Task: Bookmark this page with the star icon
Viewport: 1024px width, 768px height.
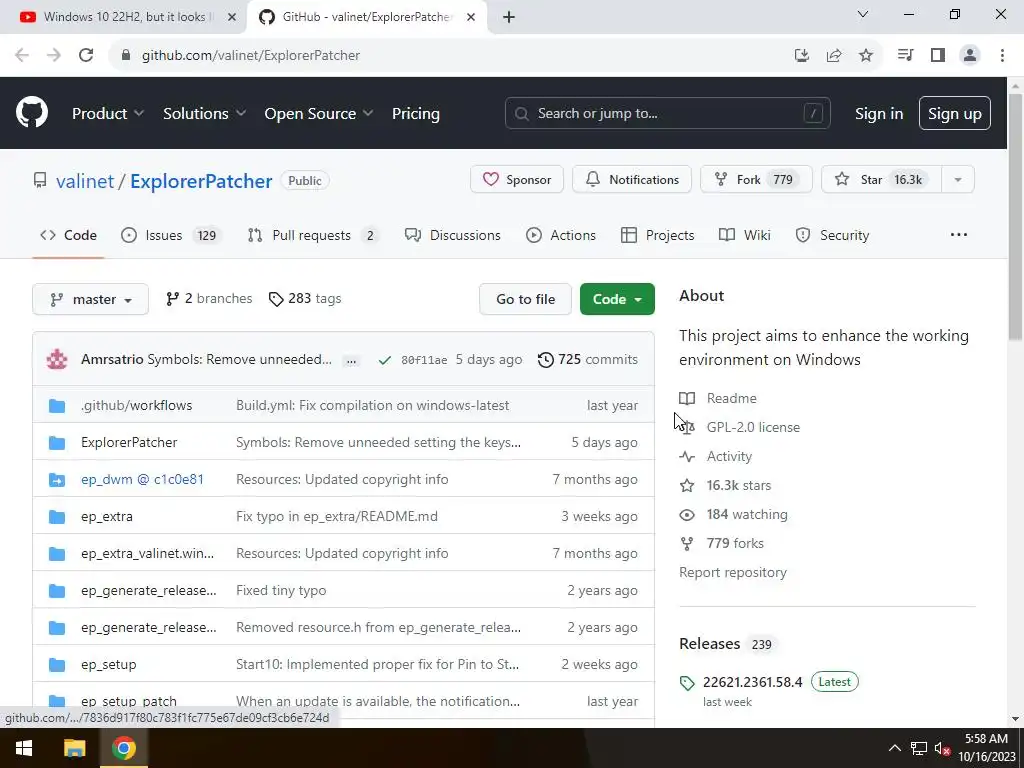Action: pos(866,56)
